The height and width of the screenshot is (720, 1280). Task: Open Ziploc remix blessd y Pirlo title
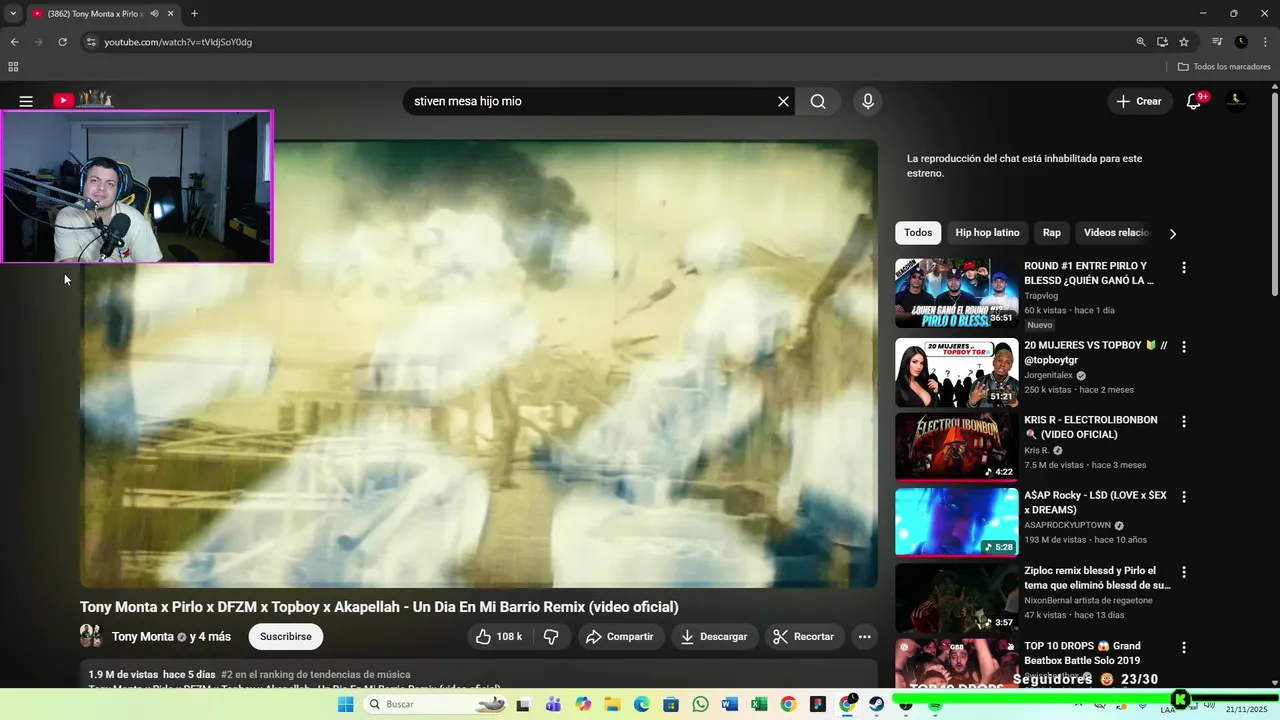(x=1097, y=578)
